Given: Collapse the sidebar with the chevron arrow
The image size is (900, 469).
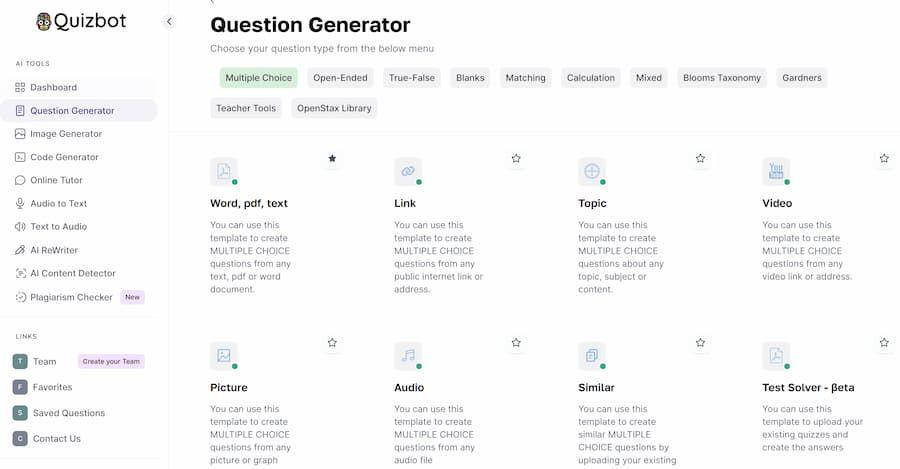Looking at the screenshot, I should pos(169,22).
